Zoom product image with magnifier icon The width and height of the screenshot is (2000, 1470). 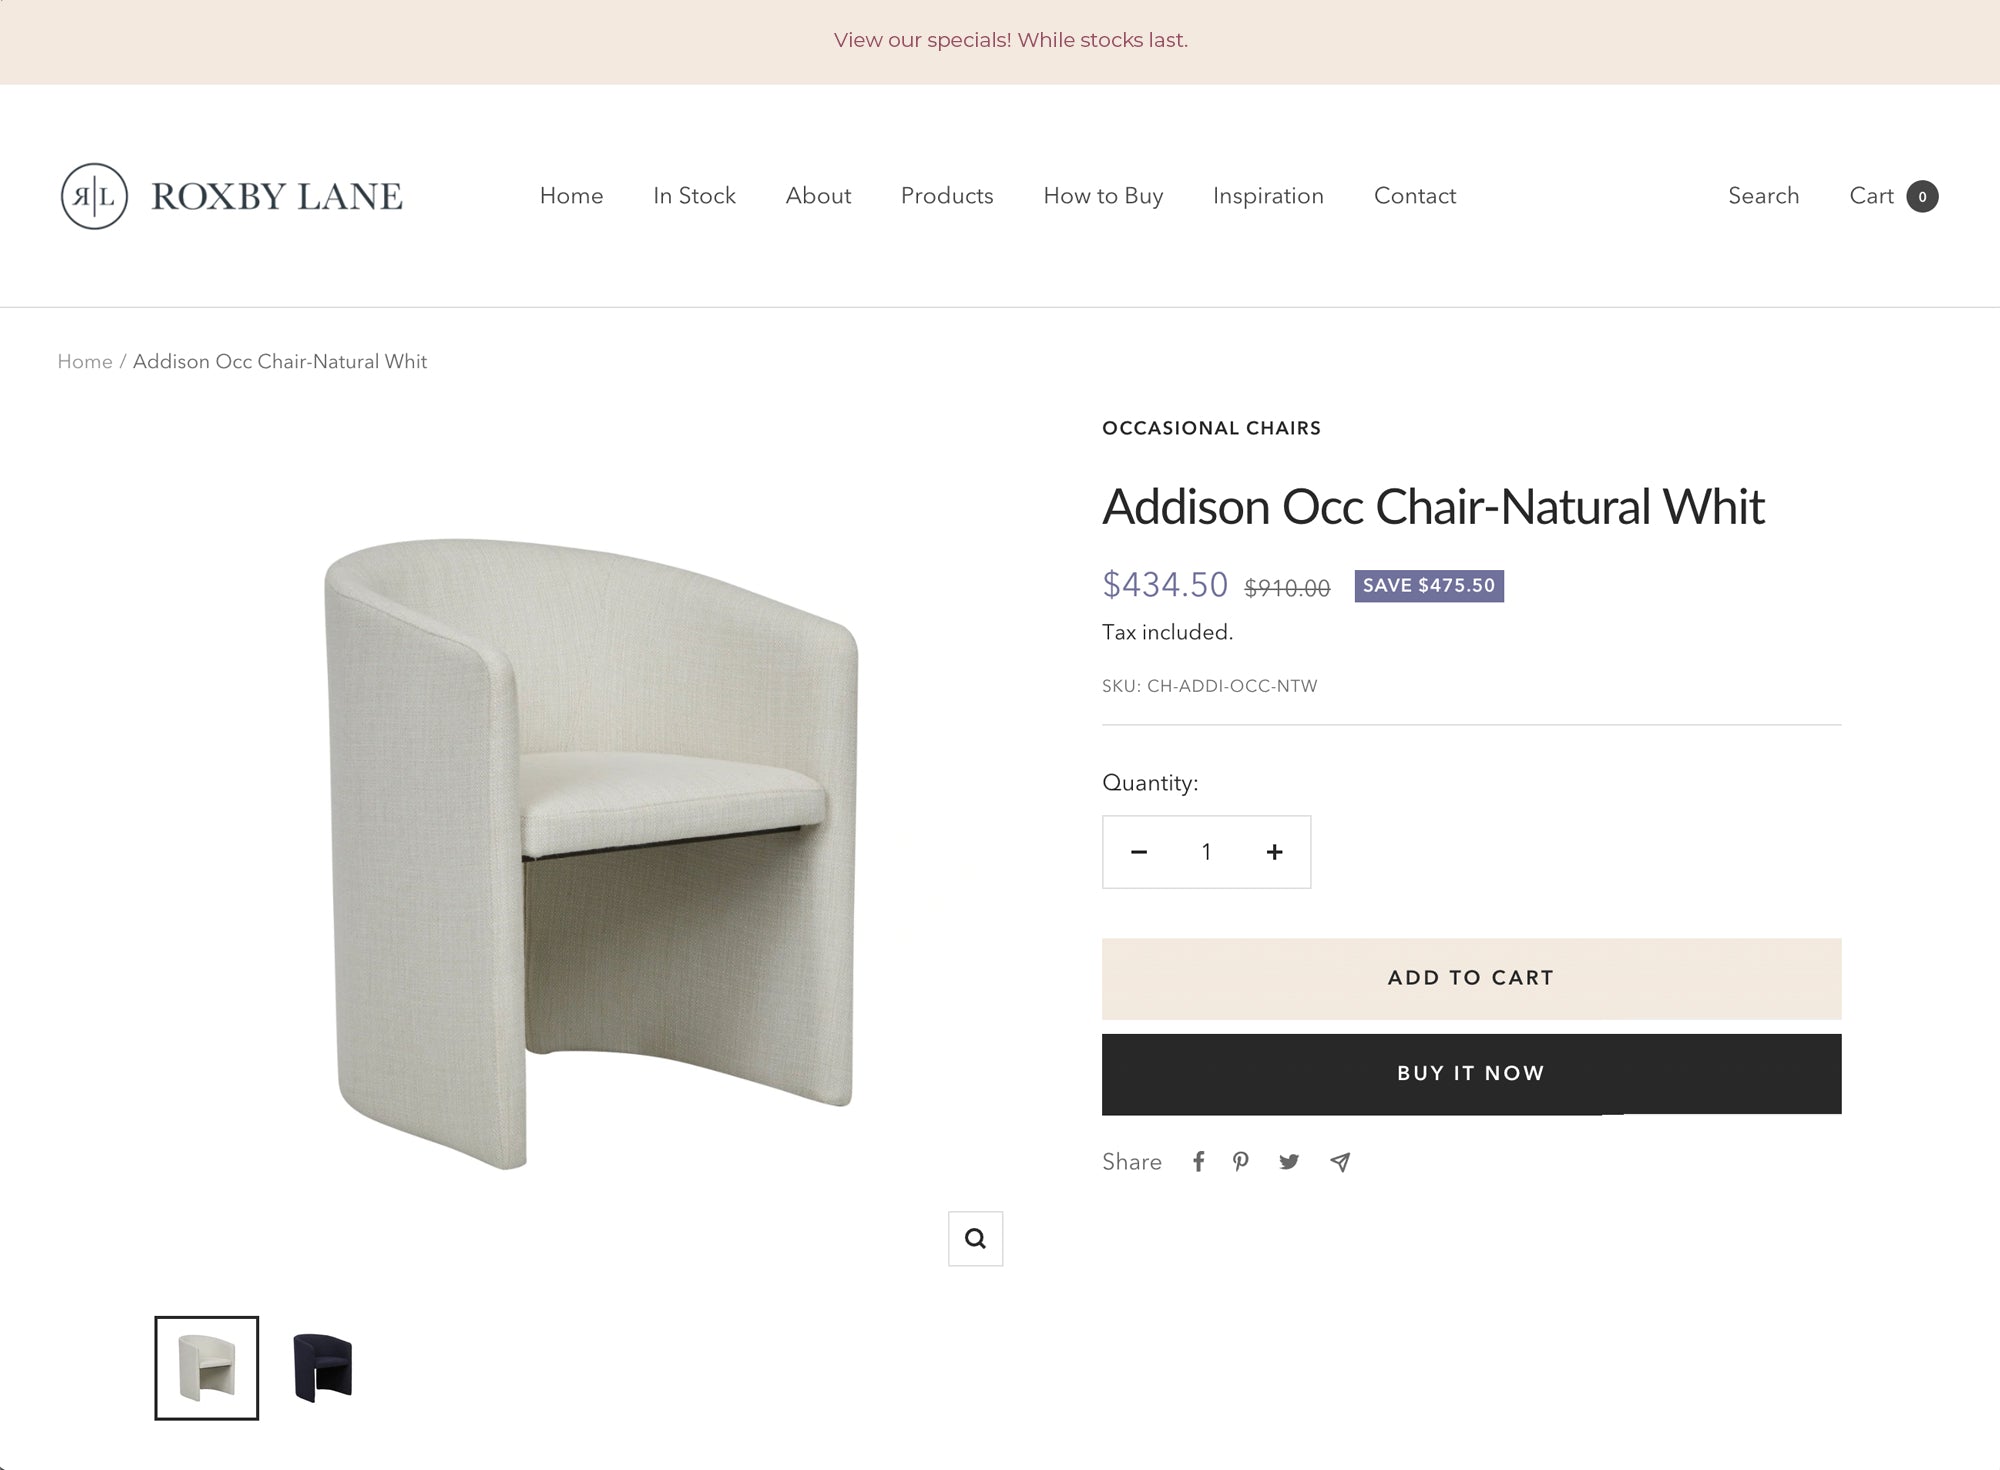[x=975, y=1239]
